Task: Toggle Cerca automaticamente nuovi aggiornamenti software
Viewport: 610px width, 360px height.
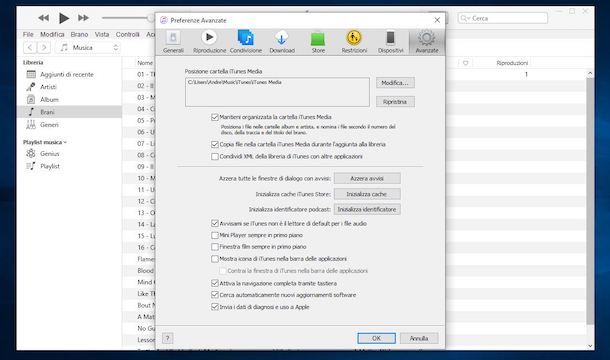Action: 215,295
